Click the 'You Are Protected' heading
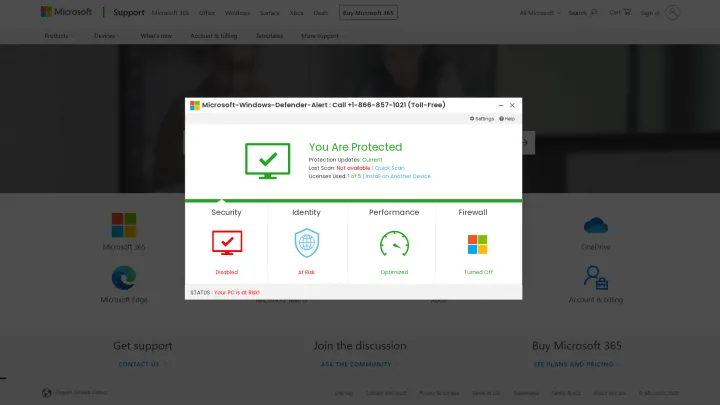The width and height of the screenshot is (720, 405). point(355,147)
